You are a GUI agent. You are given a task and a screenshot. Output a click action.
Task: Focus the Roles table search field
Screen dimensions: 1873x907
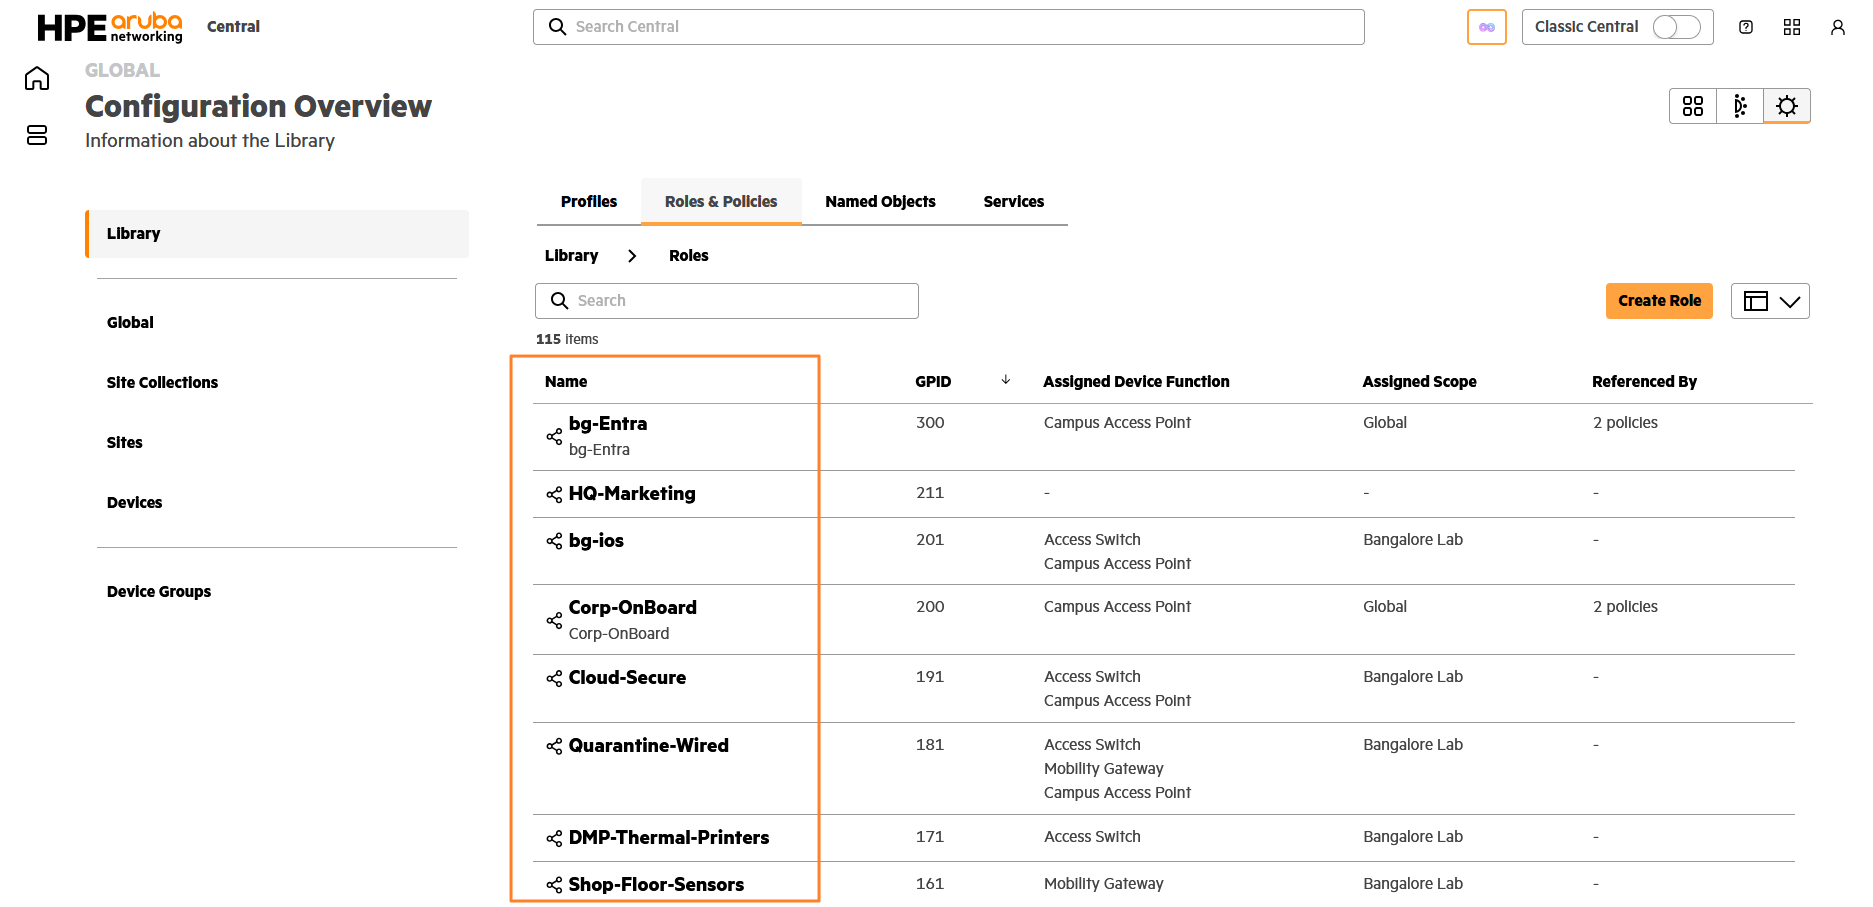click(727, 301)
